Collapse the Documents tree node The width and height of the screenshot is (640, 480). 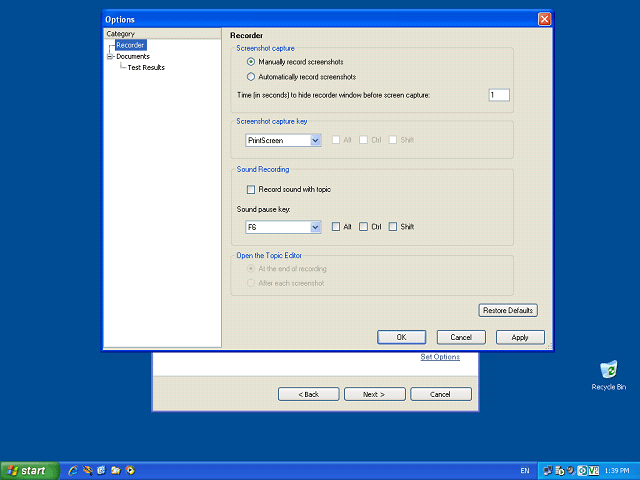(109, 57)
